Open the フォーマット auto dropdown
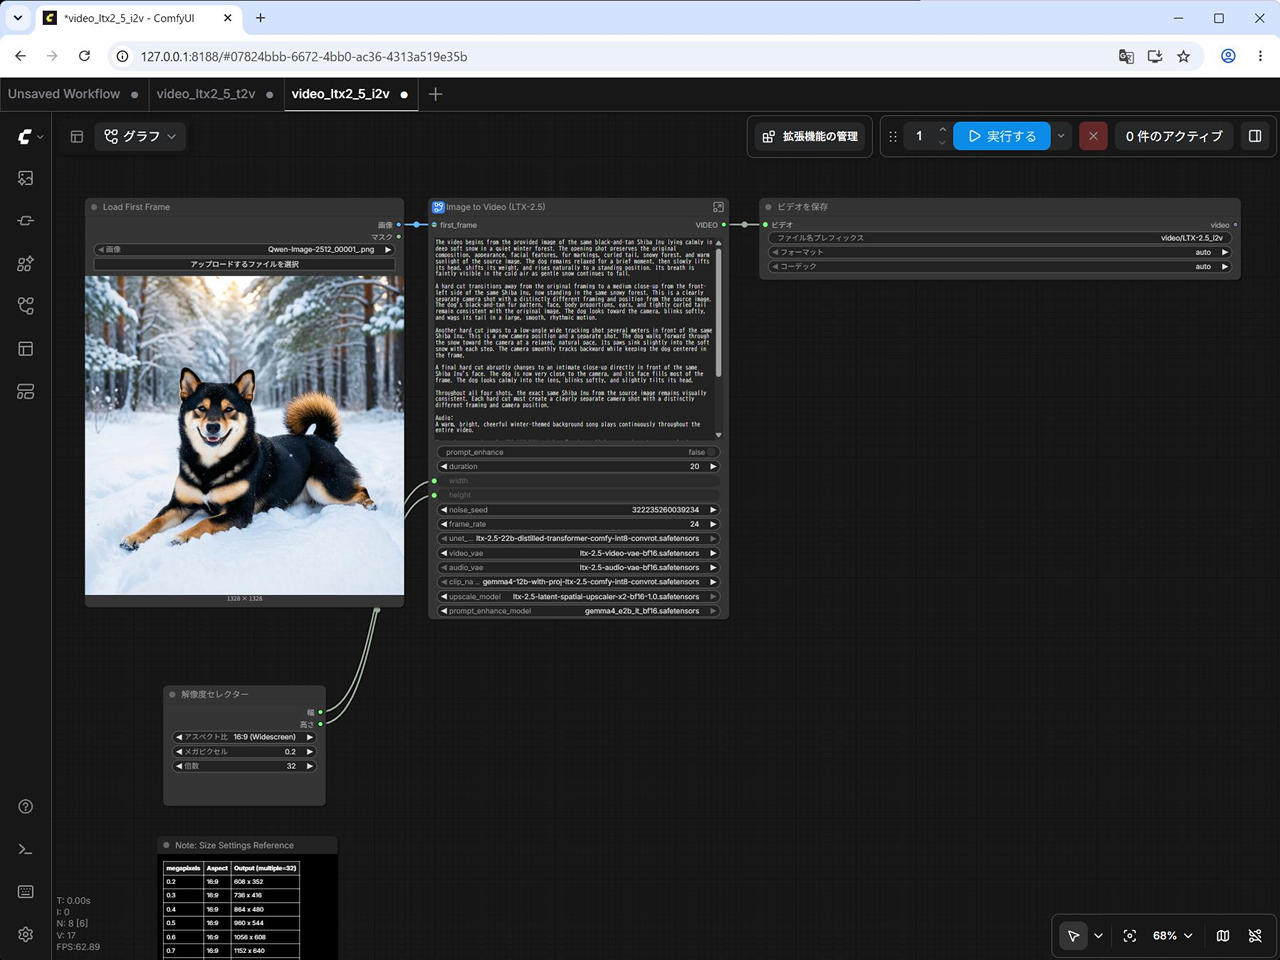Image resolution: width=1280 pixels, height=960 pixels. click(x=1000, y=252)
